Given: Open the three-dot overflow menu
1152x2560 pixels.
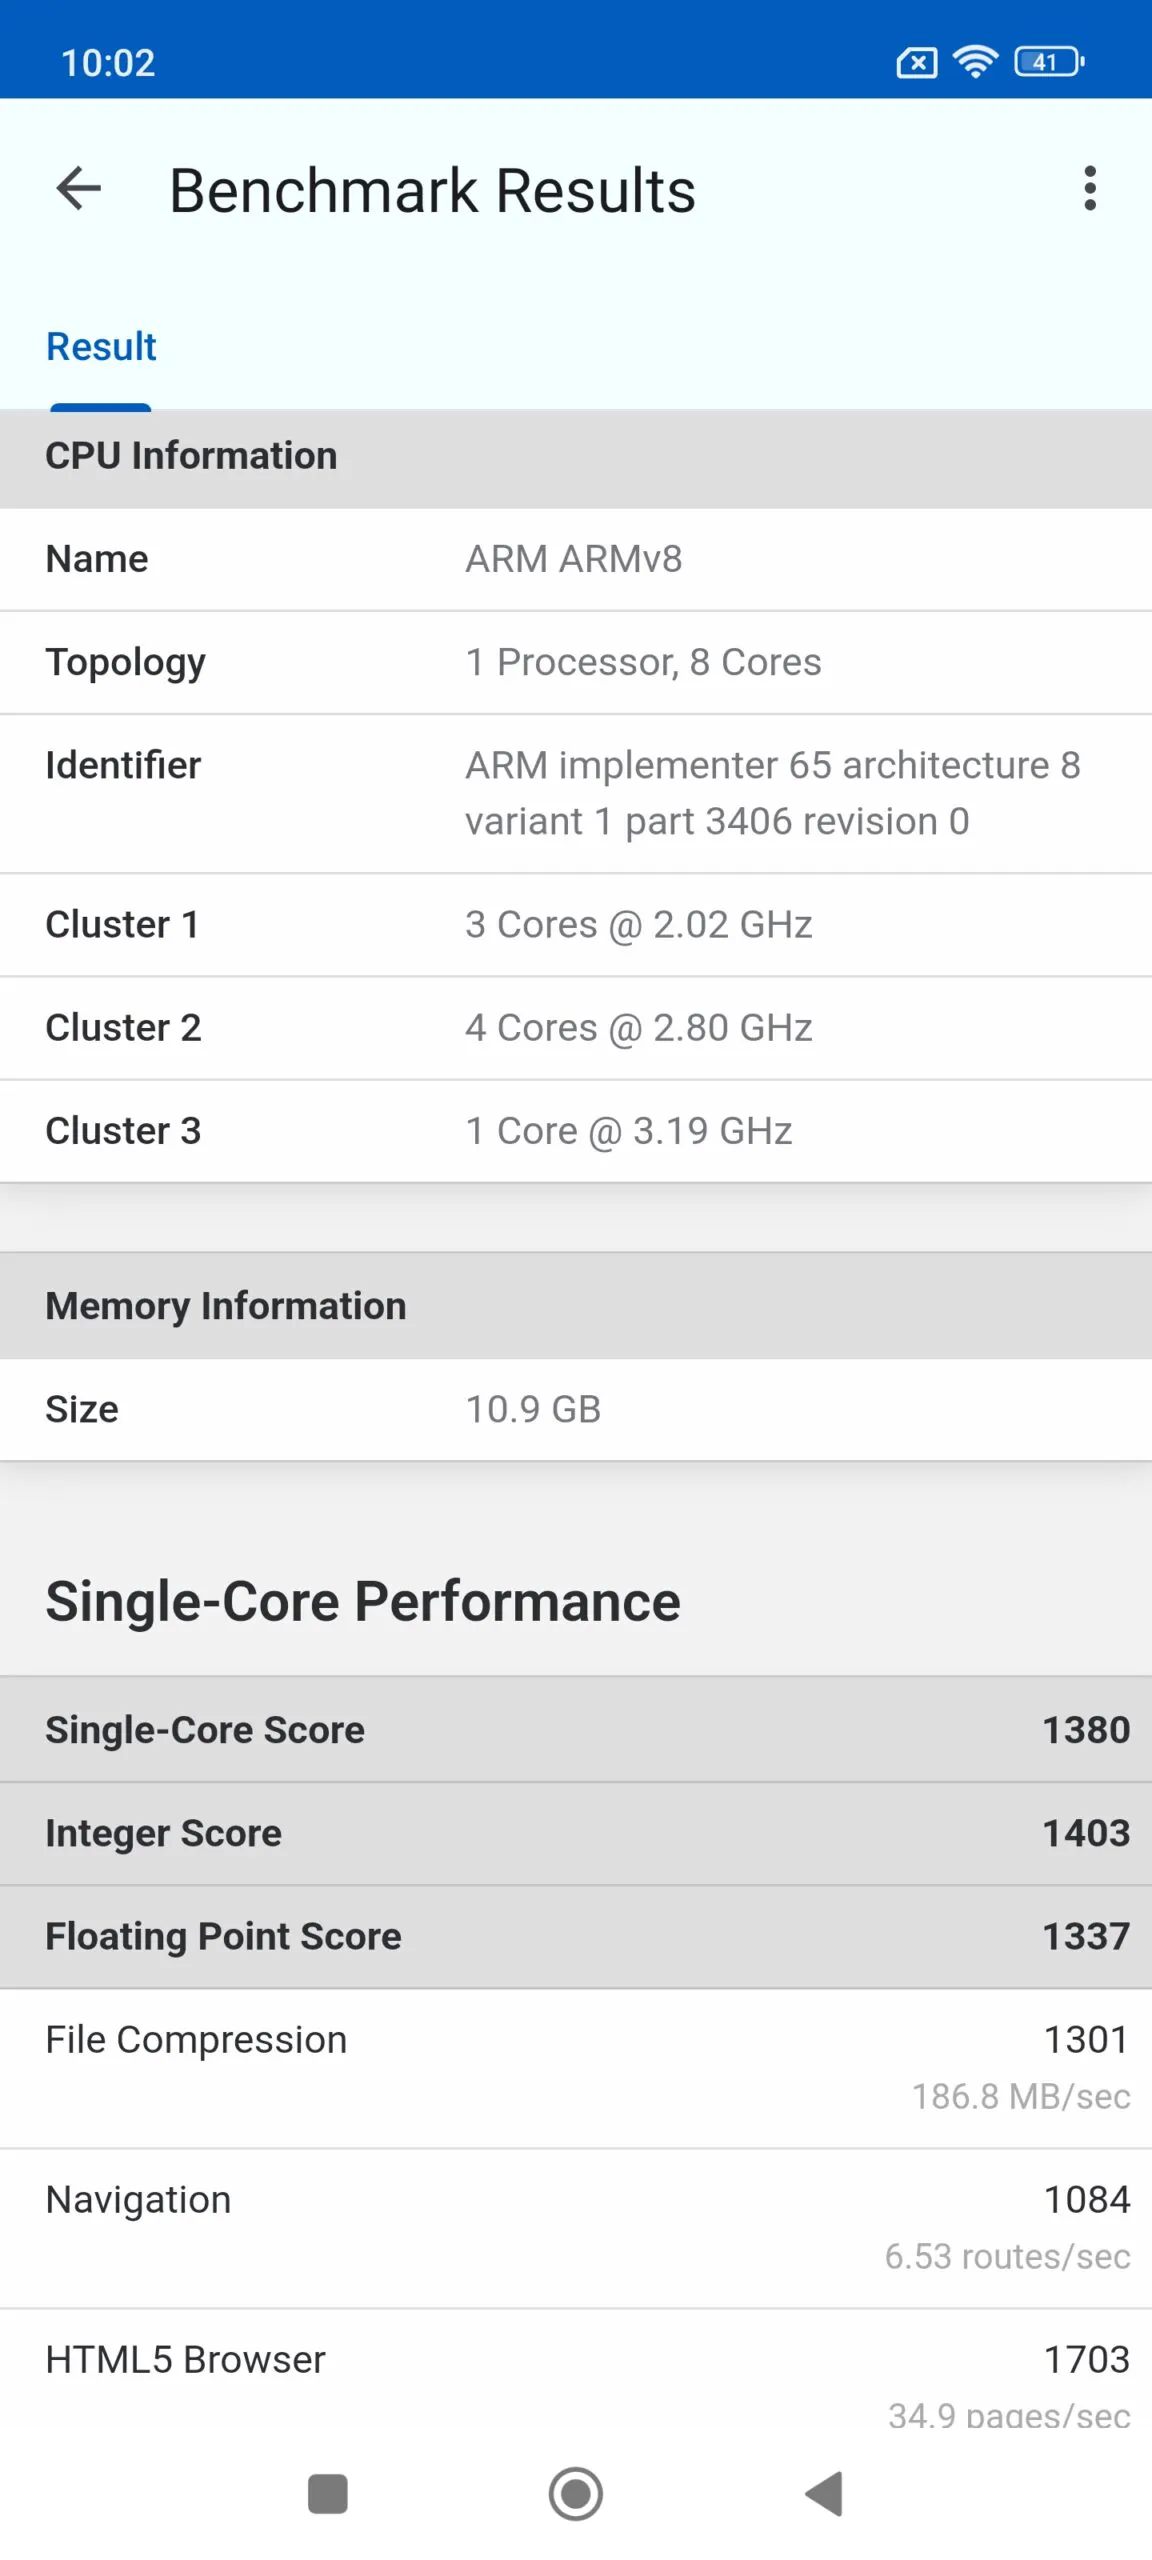Looking at the screenshot, I should pyautogui.click(x=1090, y=189).
